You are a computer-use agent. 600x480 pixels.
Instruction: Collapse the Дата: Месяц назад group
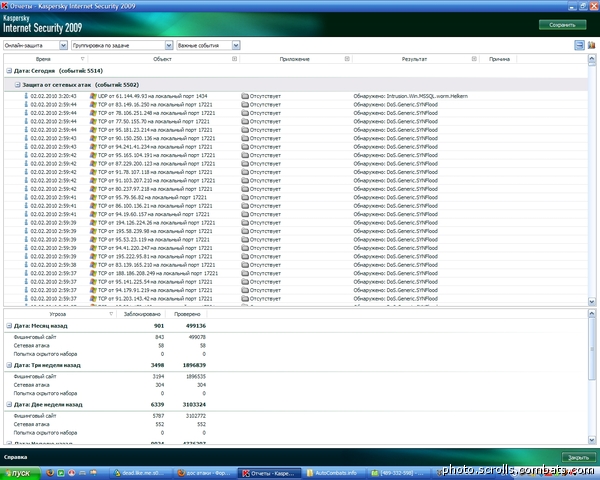tap(9, 326)
